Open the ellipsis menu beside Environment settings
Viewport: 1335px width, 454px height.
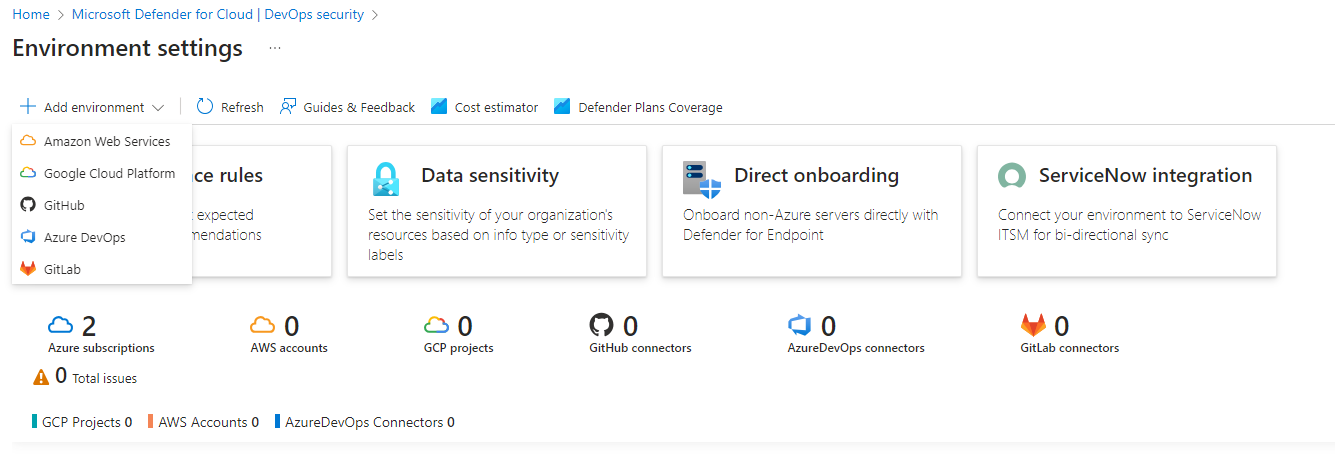click(x=274, y=48)
